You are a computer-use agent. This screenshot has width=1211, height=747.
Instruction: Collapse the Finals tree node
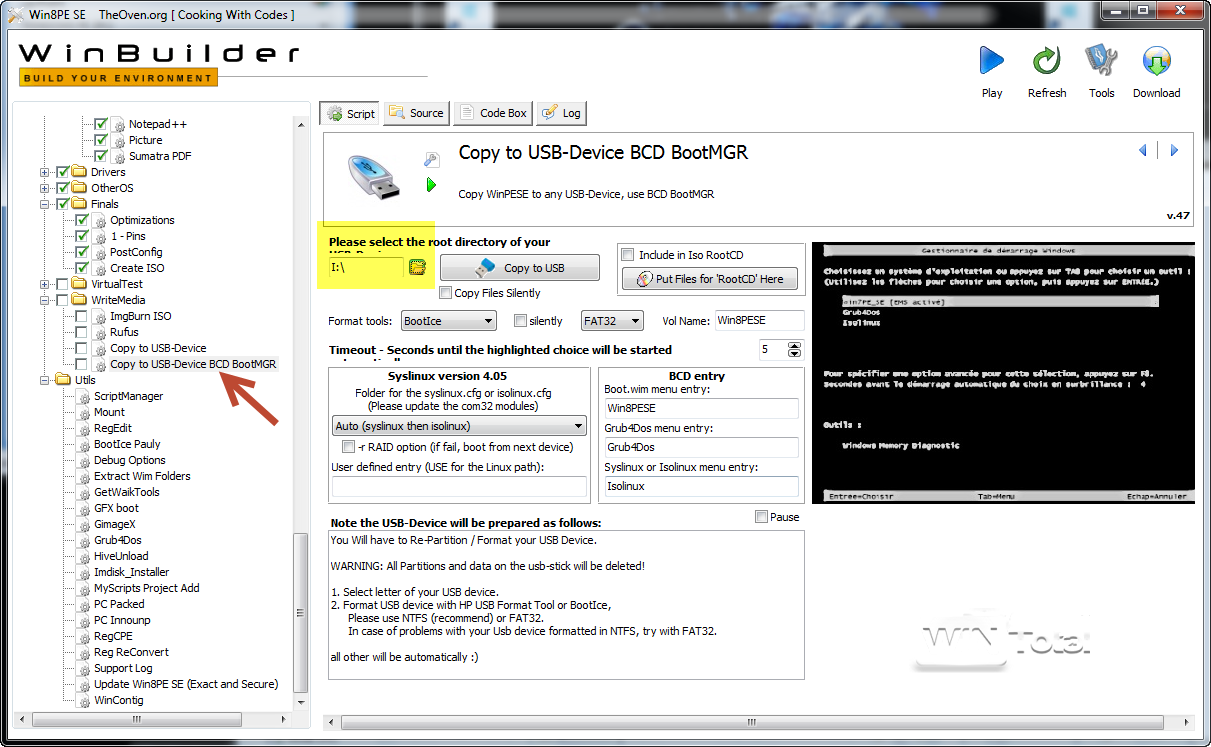[45, 204]
